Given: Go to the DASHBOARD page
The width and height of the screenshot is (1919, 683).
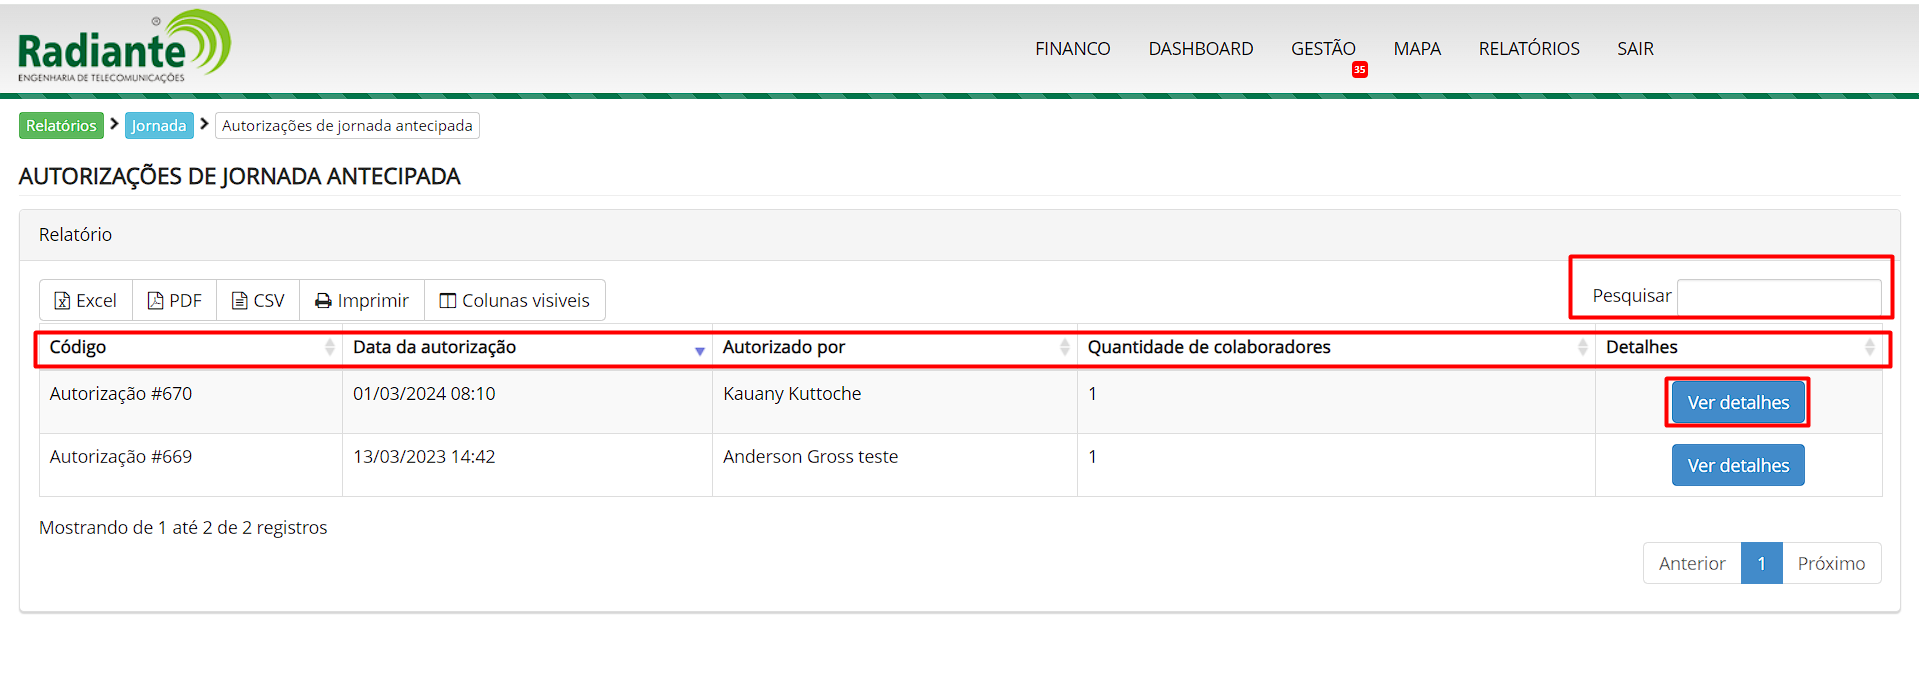Looking at the screenshot, I should 1200,48.
